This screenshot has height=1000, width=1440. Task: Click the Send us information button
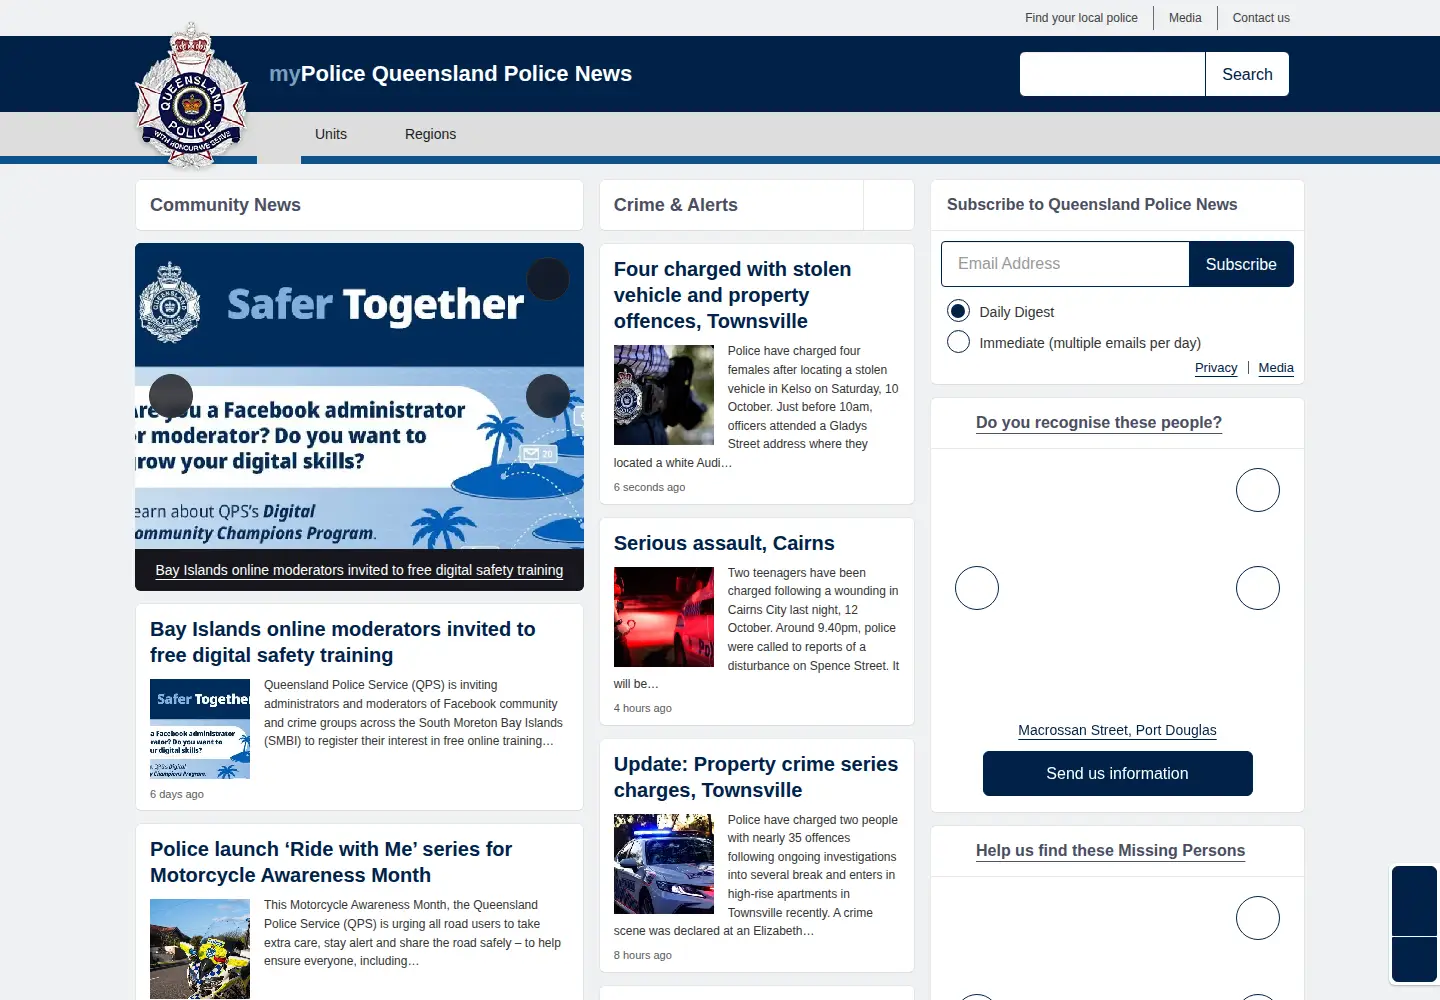pos(1117,774)
